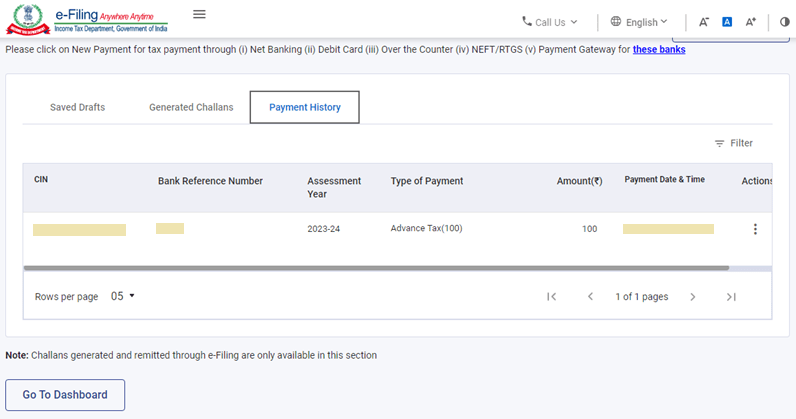Reset font size to default A

[727, 22]
